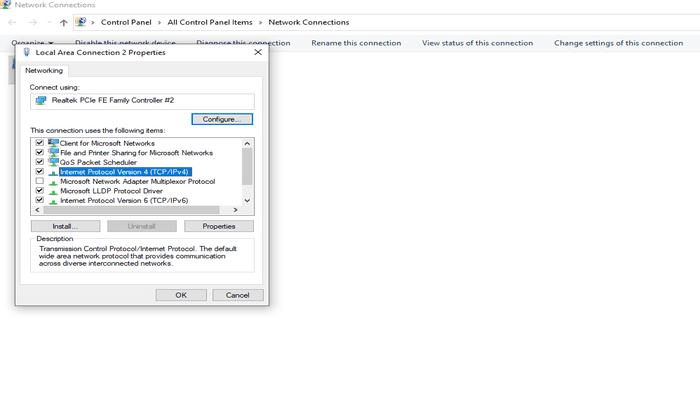Go up one level with the up arrow
The image size is (700, 394).
coord(63,22)
